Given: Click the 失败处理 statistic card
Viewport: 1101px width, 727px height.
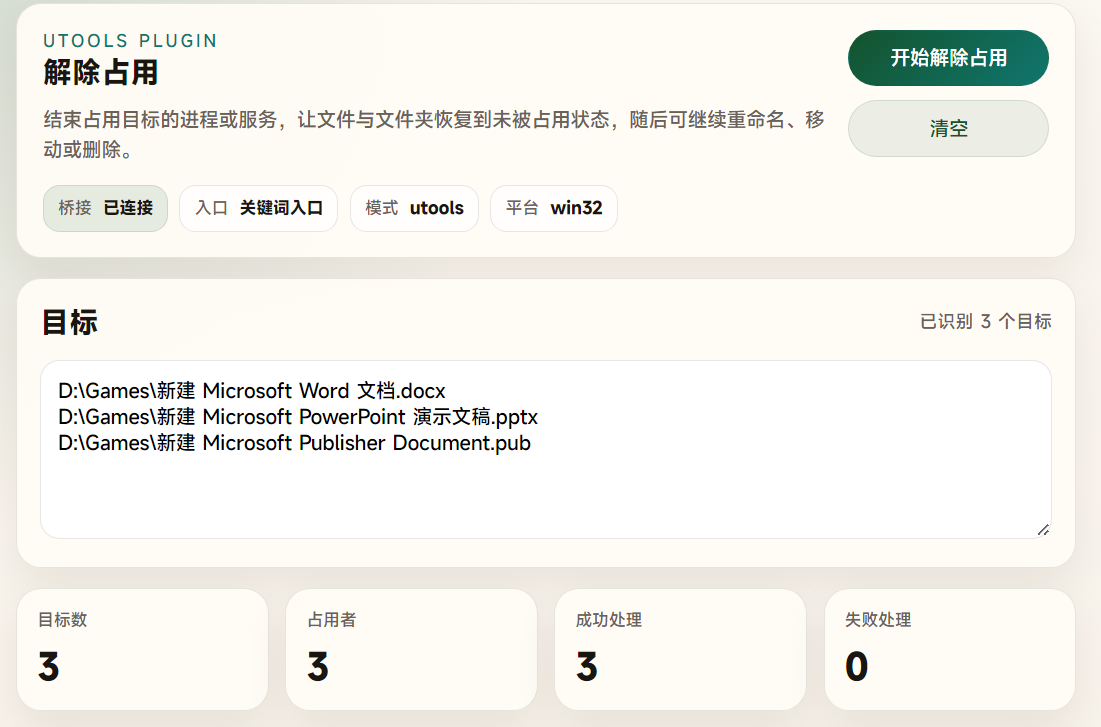Looking at the screenshot, I should coord(949,649).
